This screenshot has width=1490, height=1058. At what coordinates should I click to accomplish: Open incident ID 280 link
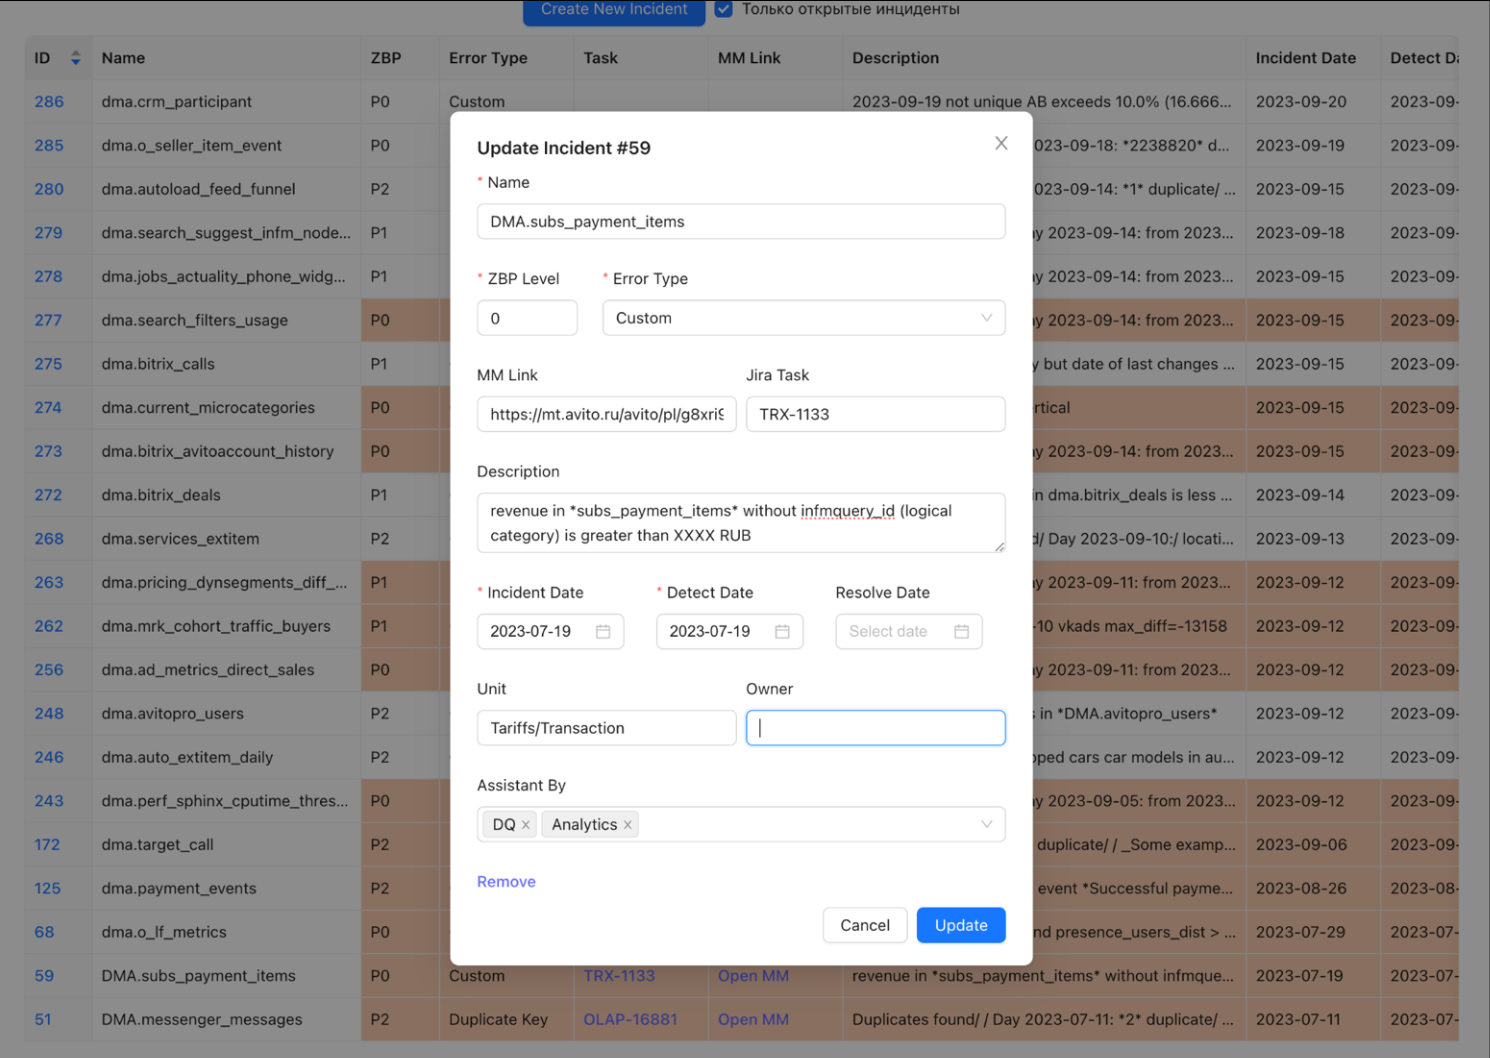click(x=49, y=189)
